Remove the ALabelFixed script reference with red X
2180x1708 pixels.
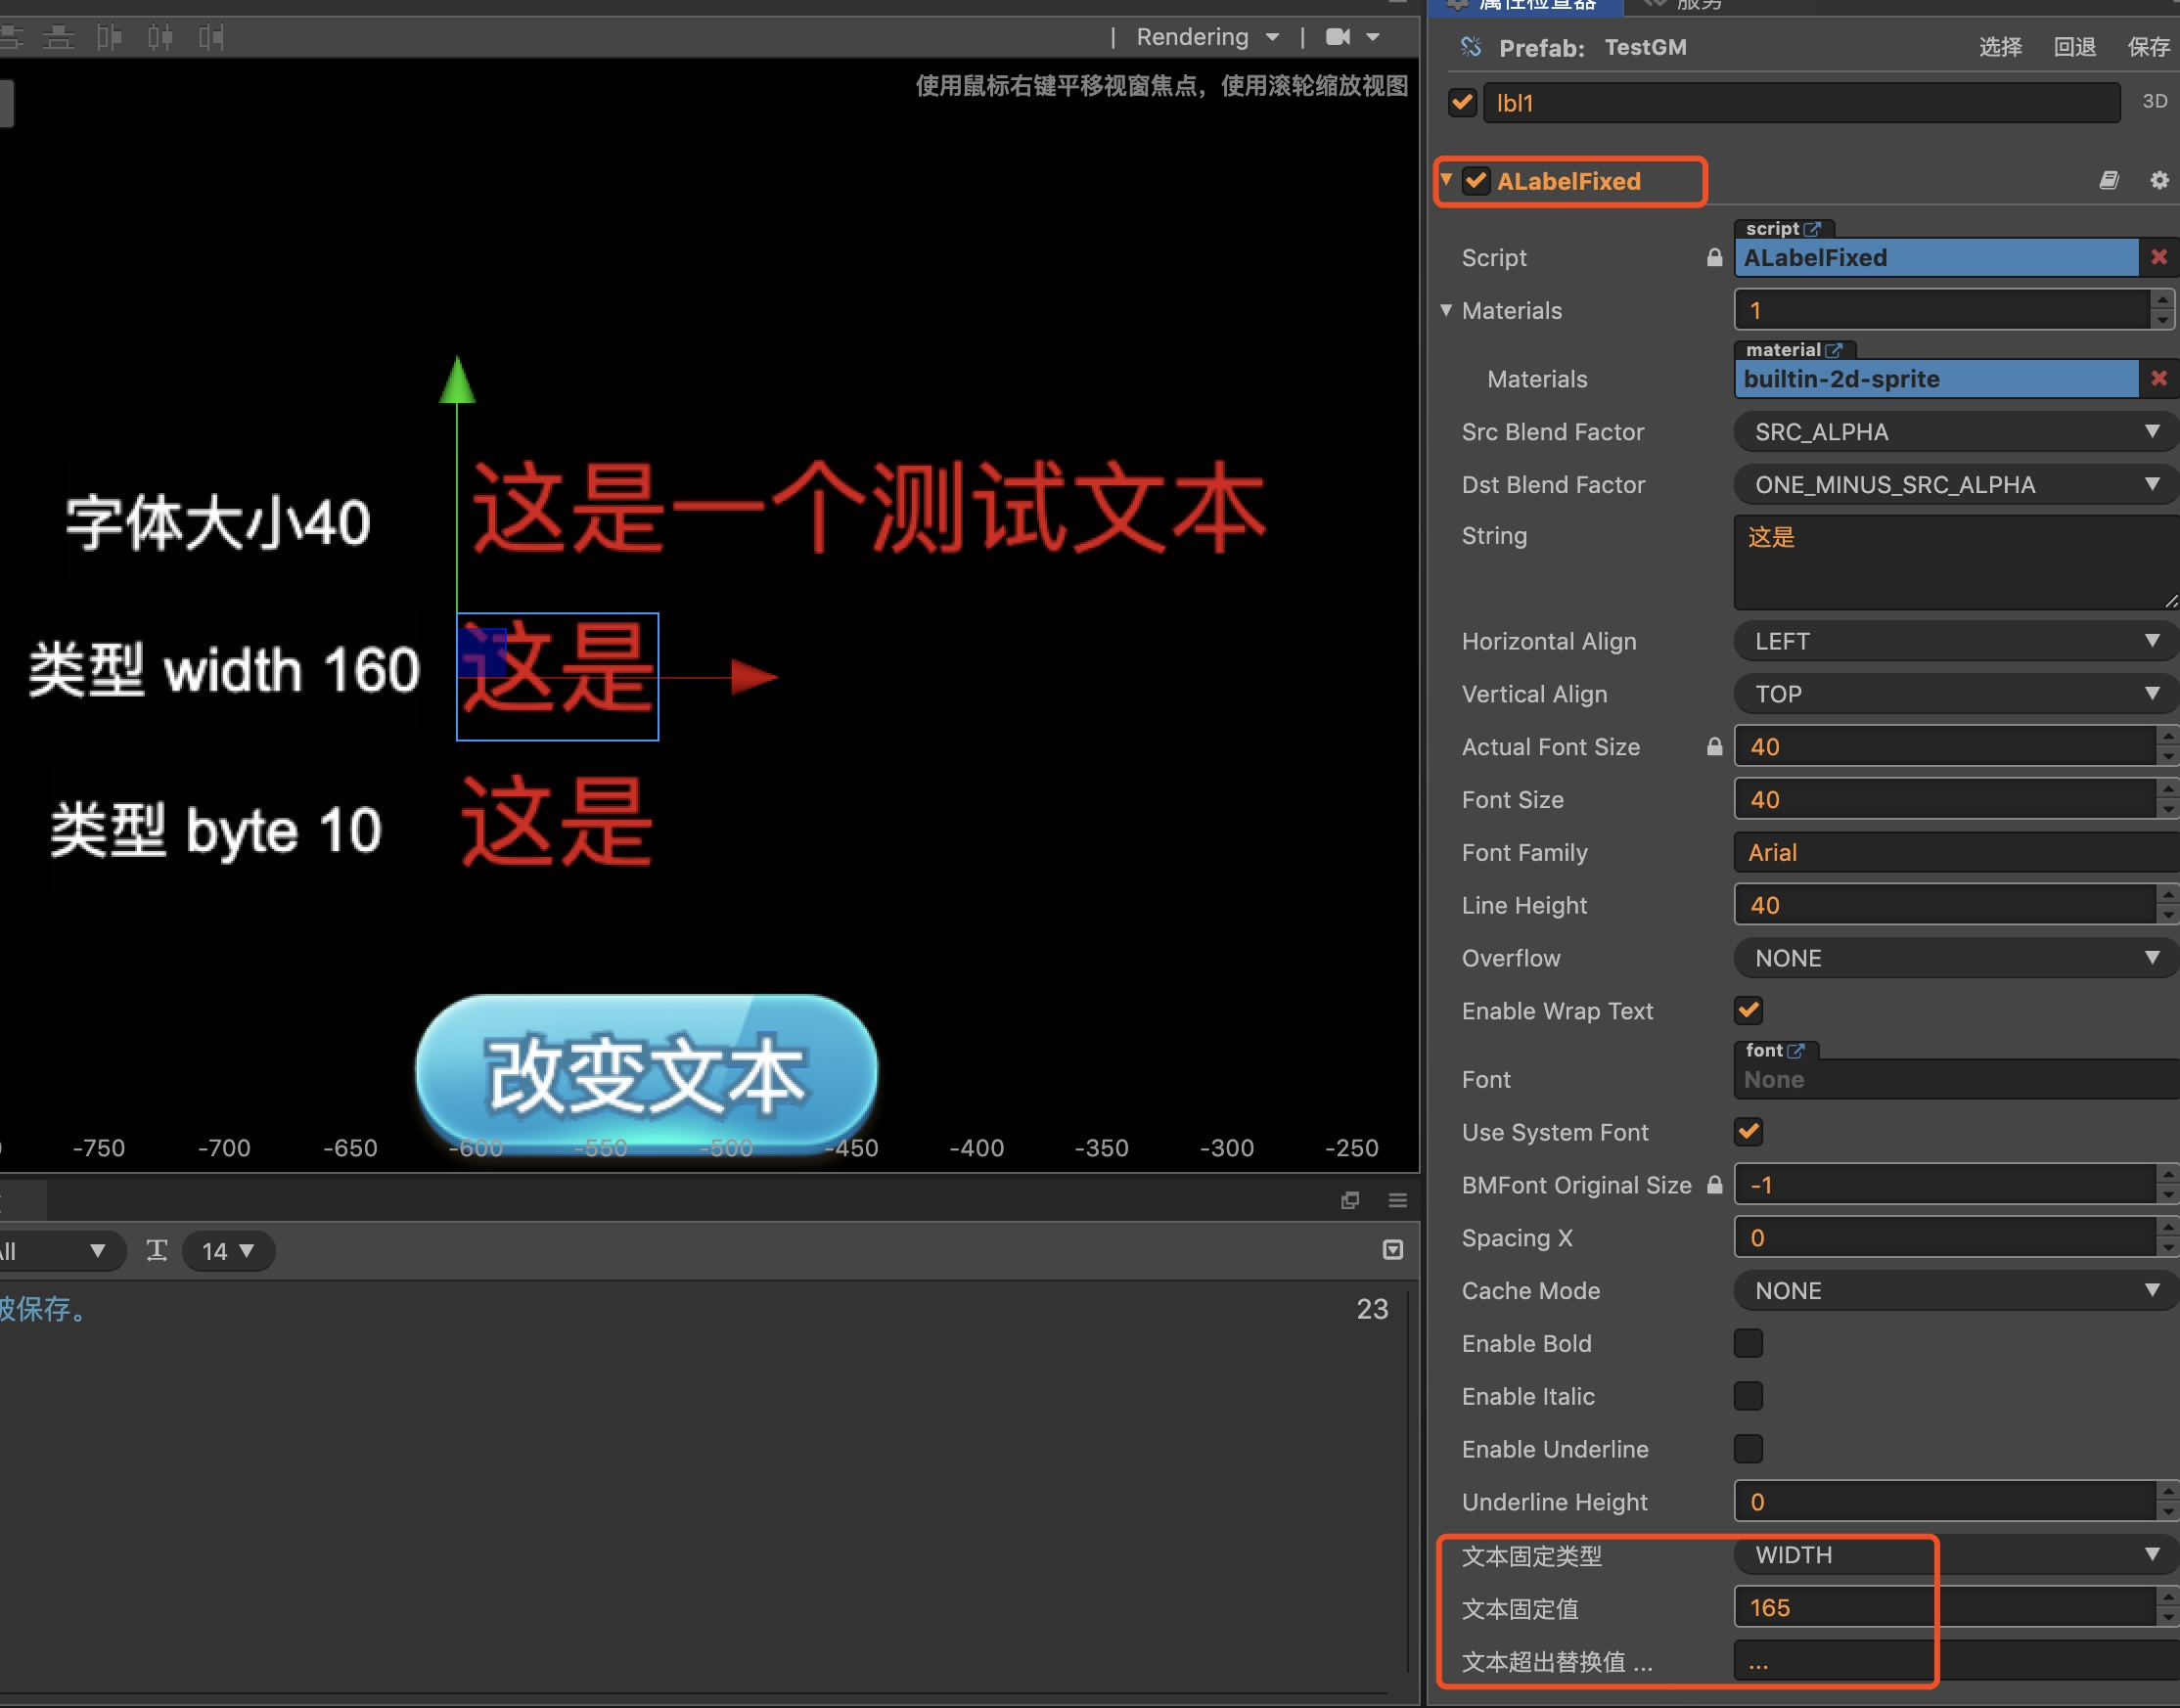[2159, 257]
